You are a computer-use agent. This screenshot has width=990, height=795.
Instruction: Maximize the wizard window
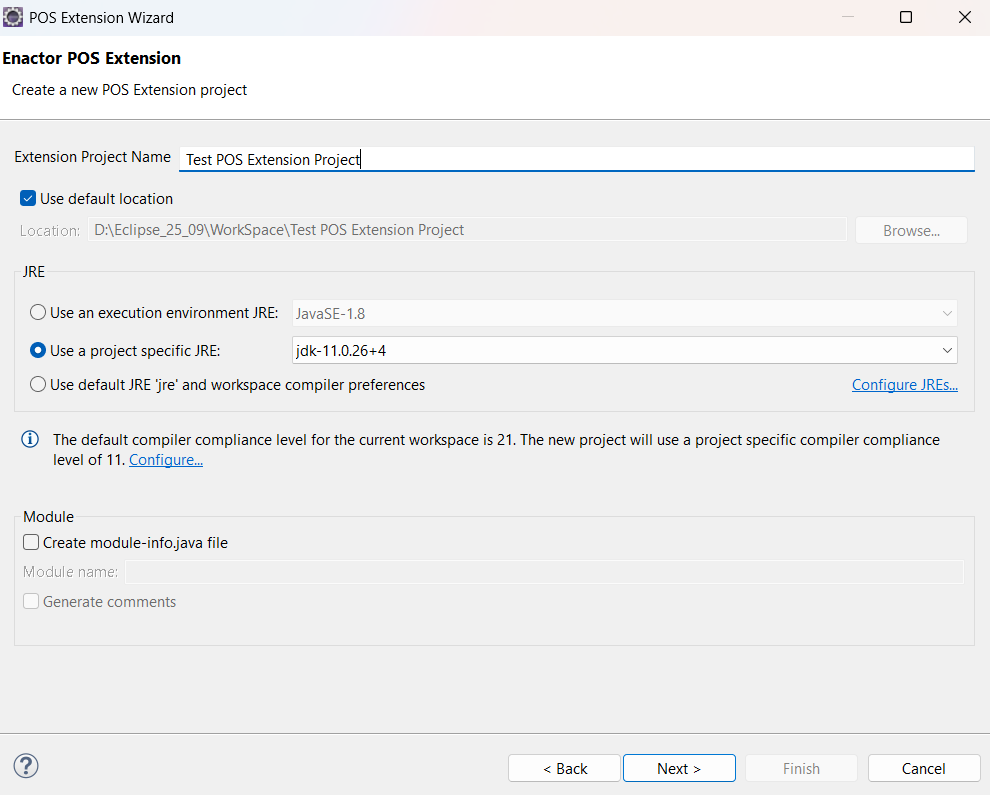point(906,17)
